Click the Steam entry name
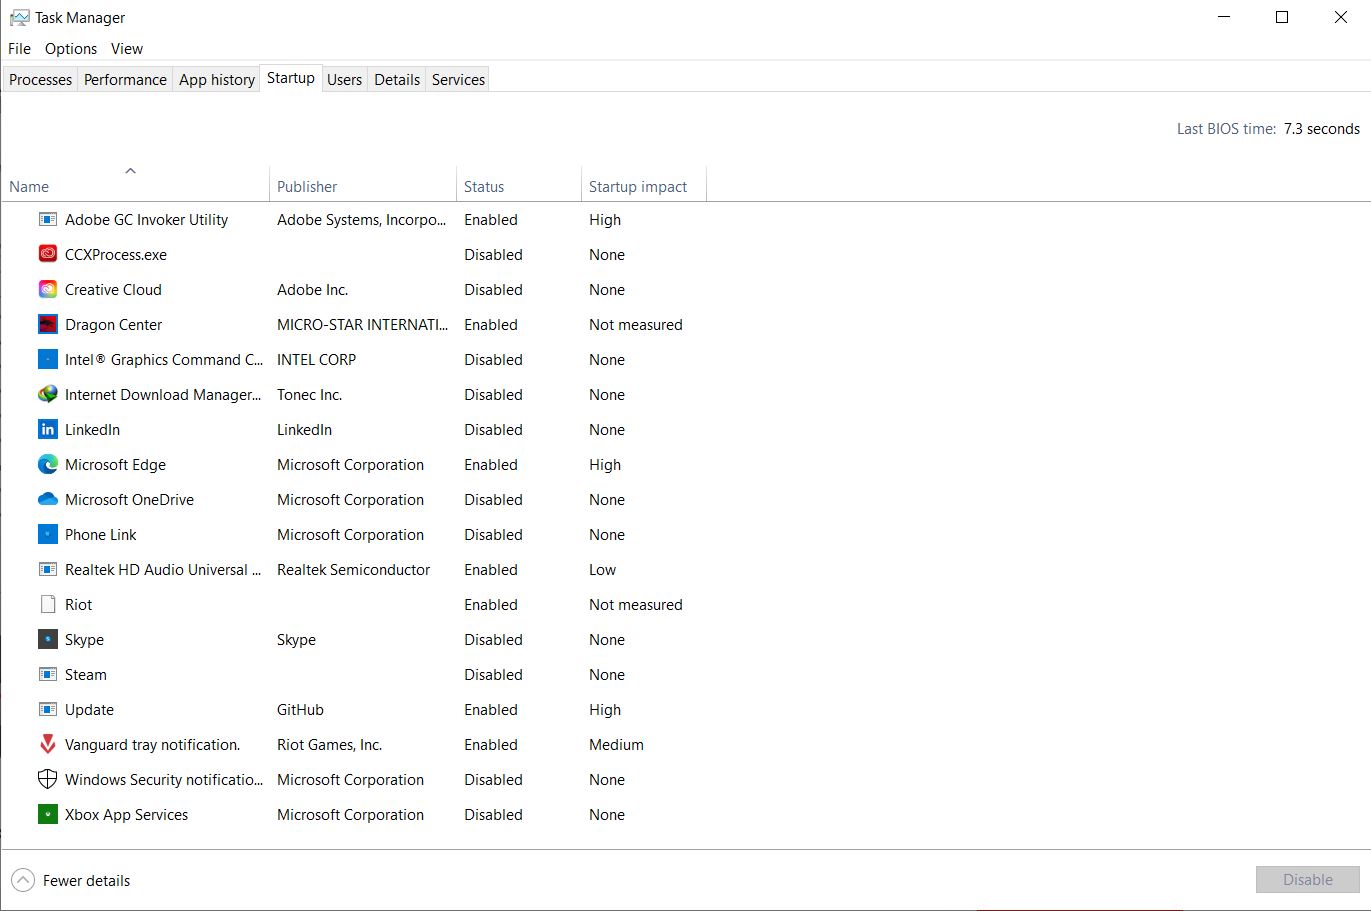The width and height of the screenshot is (1371, 911). click(86, 674)
